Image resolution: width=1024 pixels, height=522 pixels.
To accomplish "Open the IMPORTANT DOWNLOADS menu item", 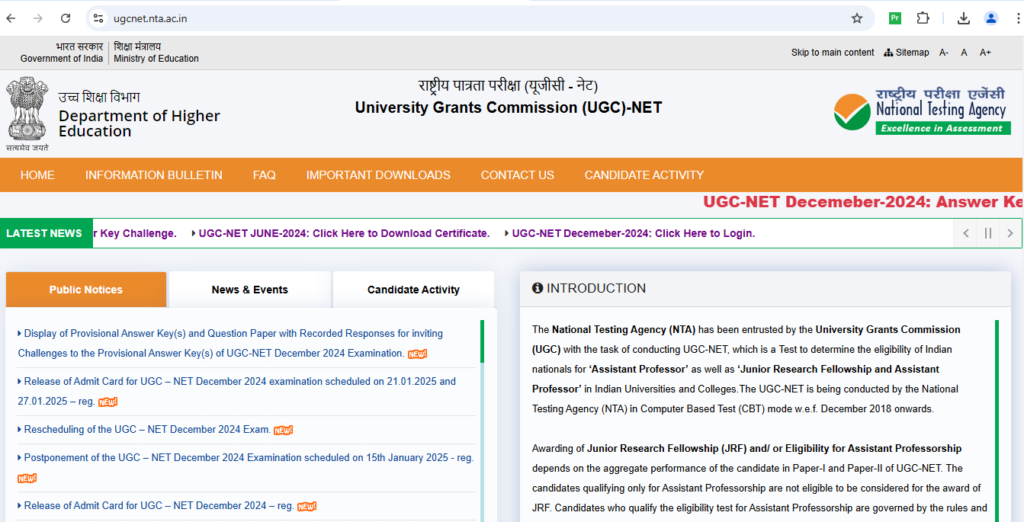I will (x=378, y=175).
